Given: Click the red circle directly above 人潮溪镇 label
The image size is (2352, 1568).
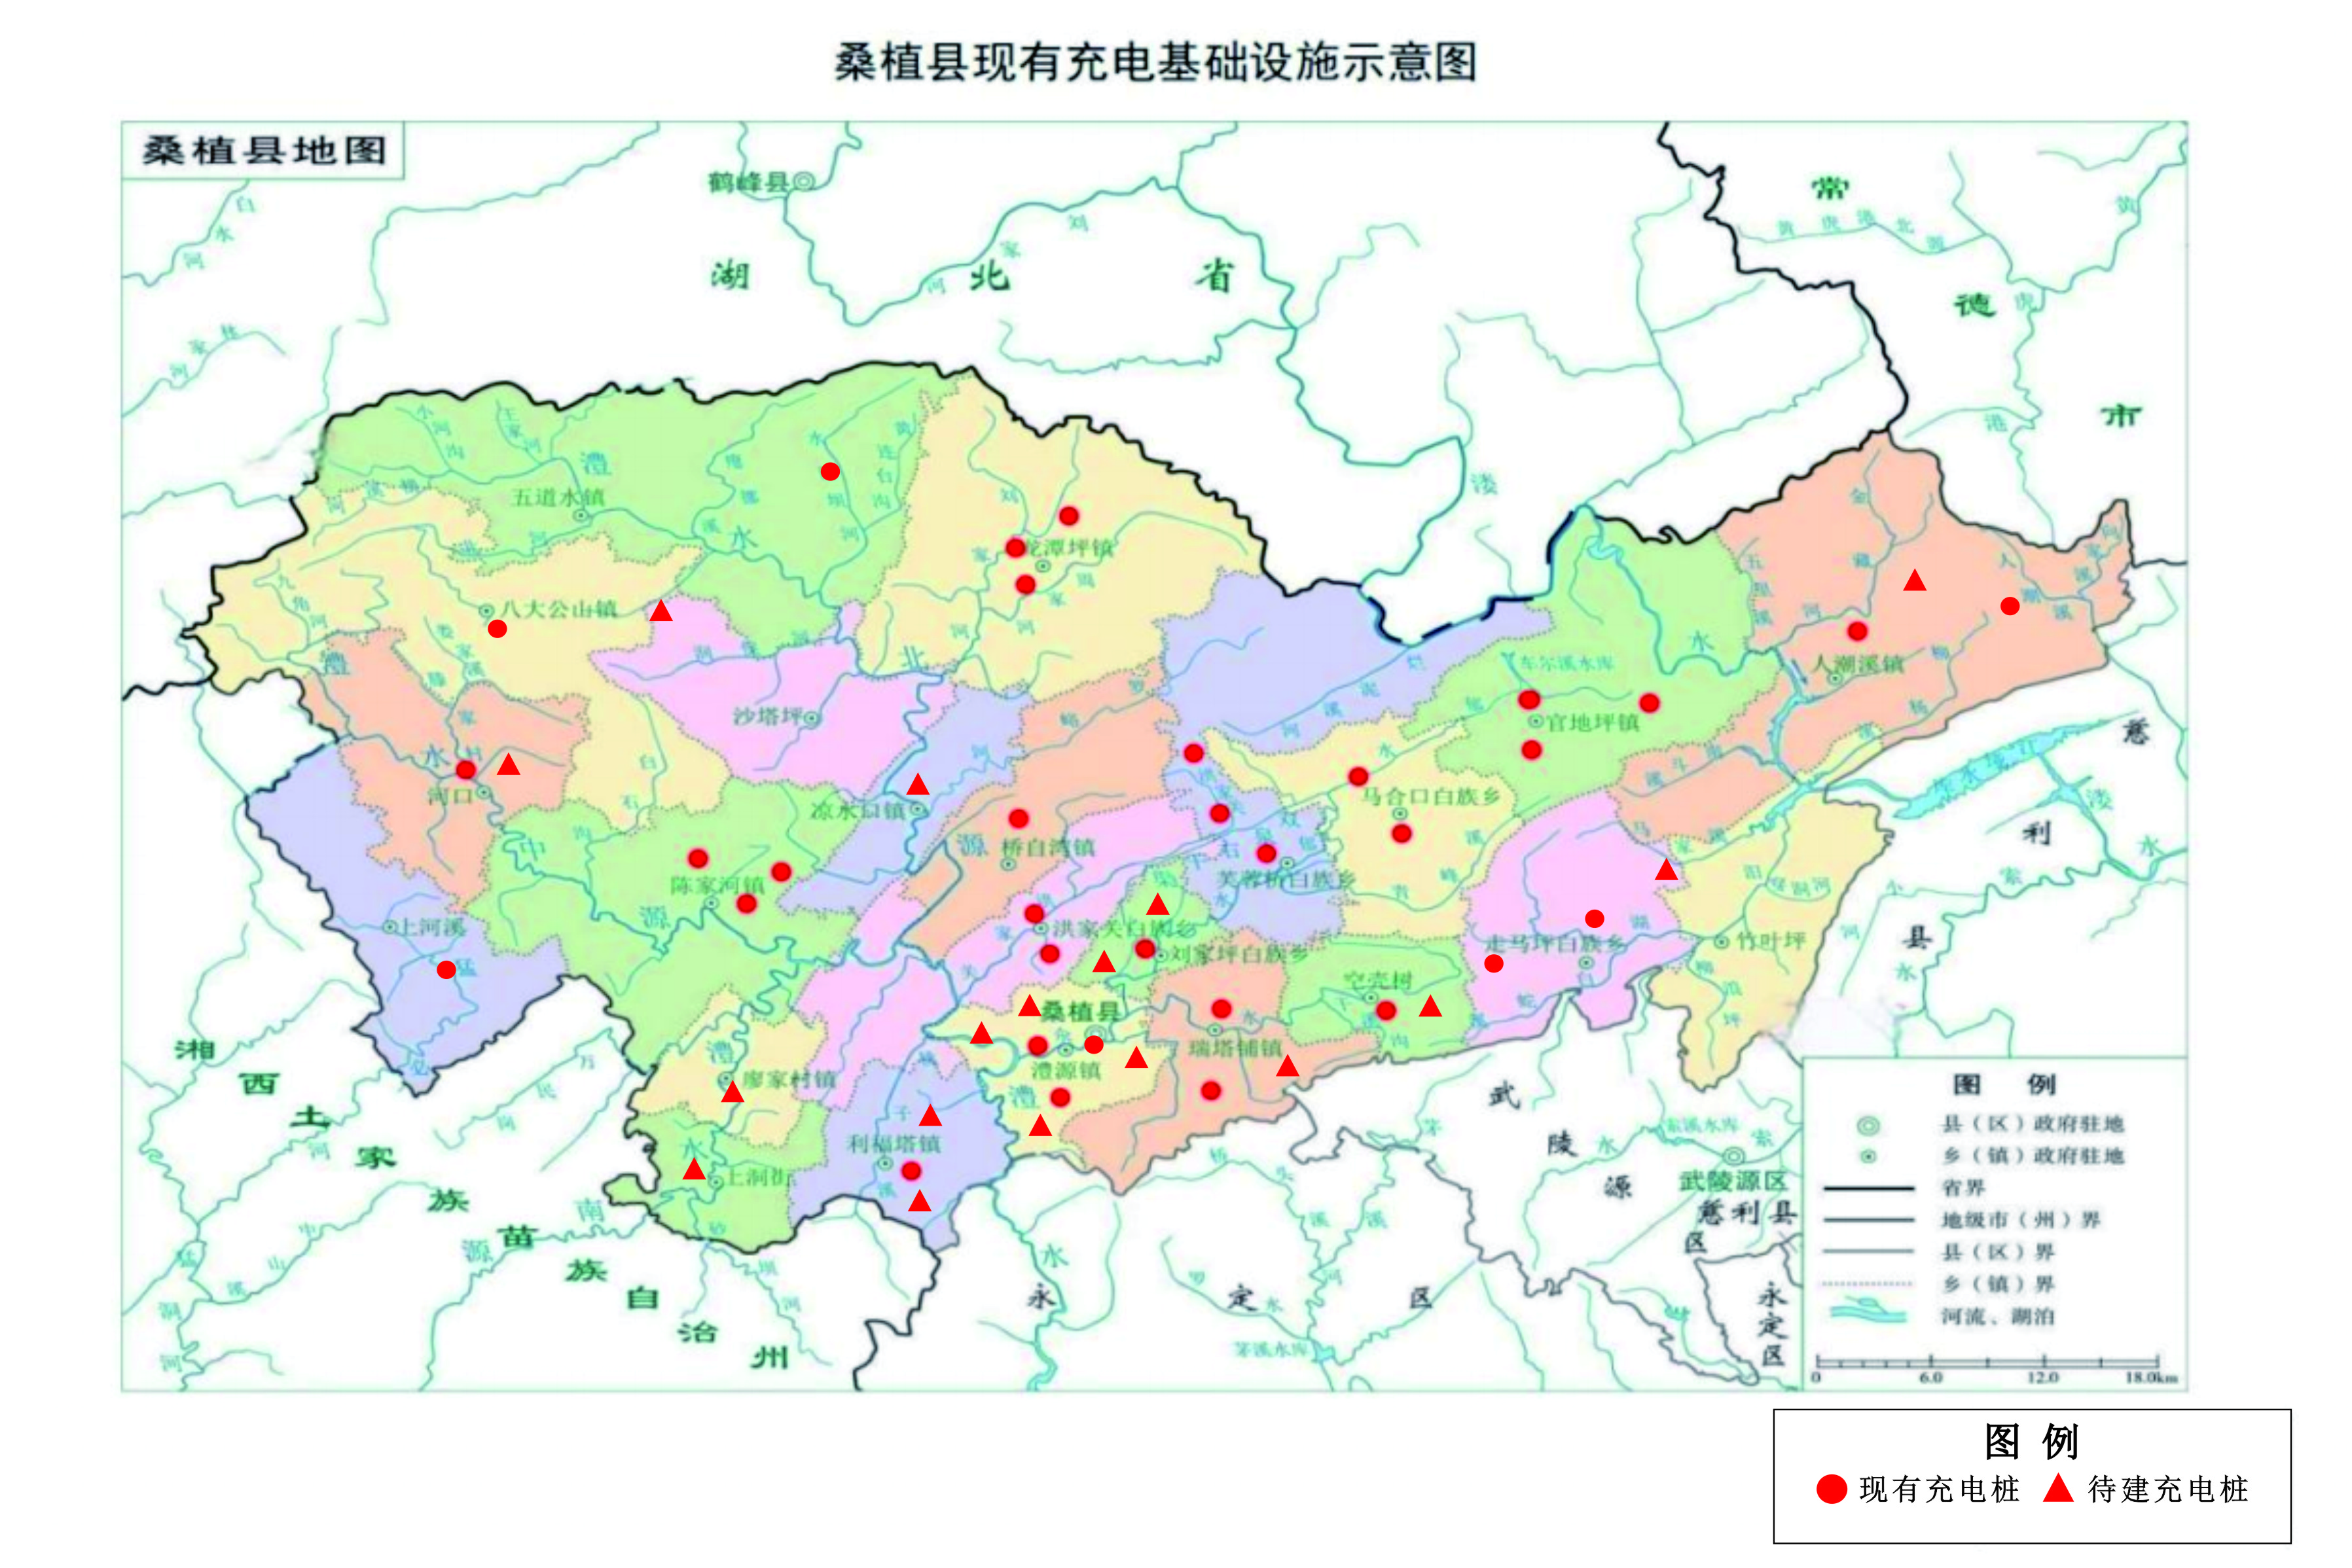Looking at the screenshot, I should (1857, 631).
